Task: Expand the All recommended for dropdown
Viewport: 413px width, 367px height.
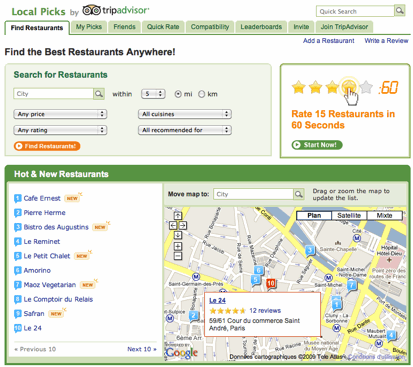Action: pyautogui.click(x=185, y=130)
